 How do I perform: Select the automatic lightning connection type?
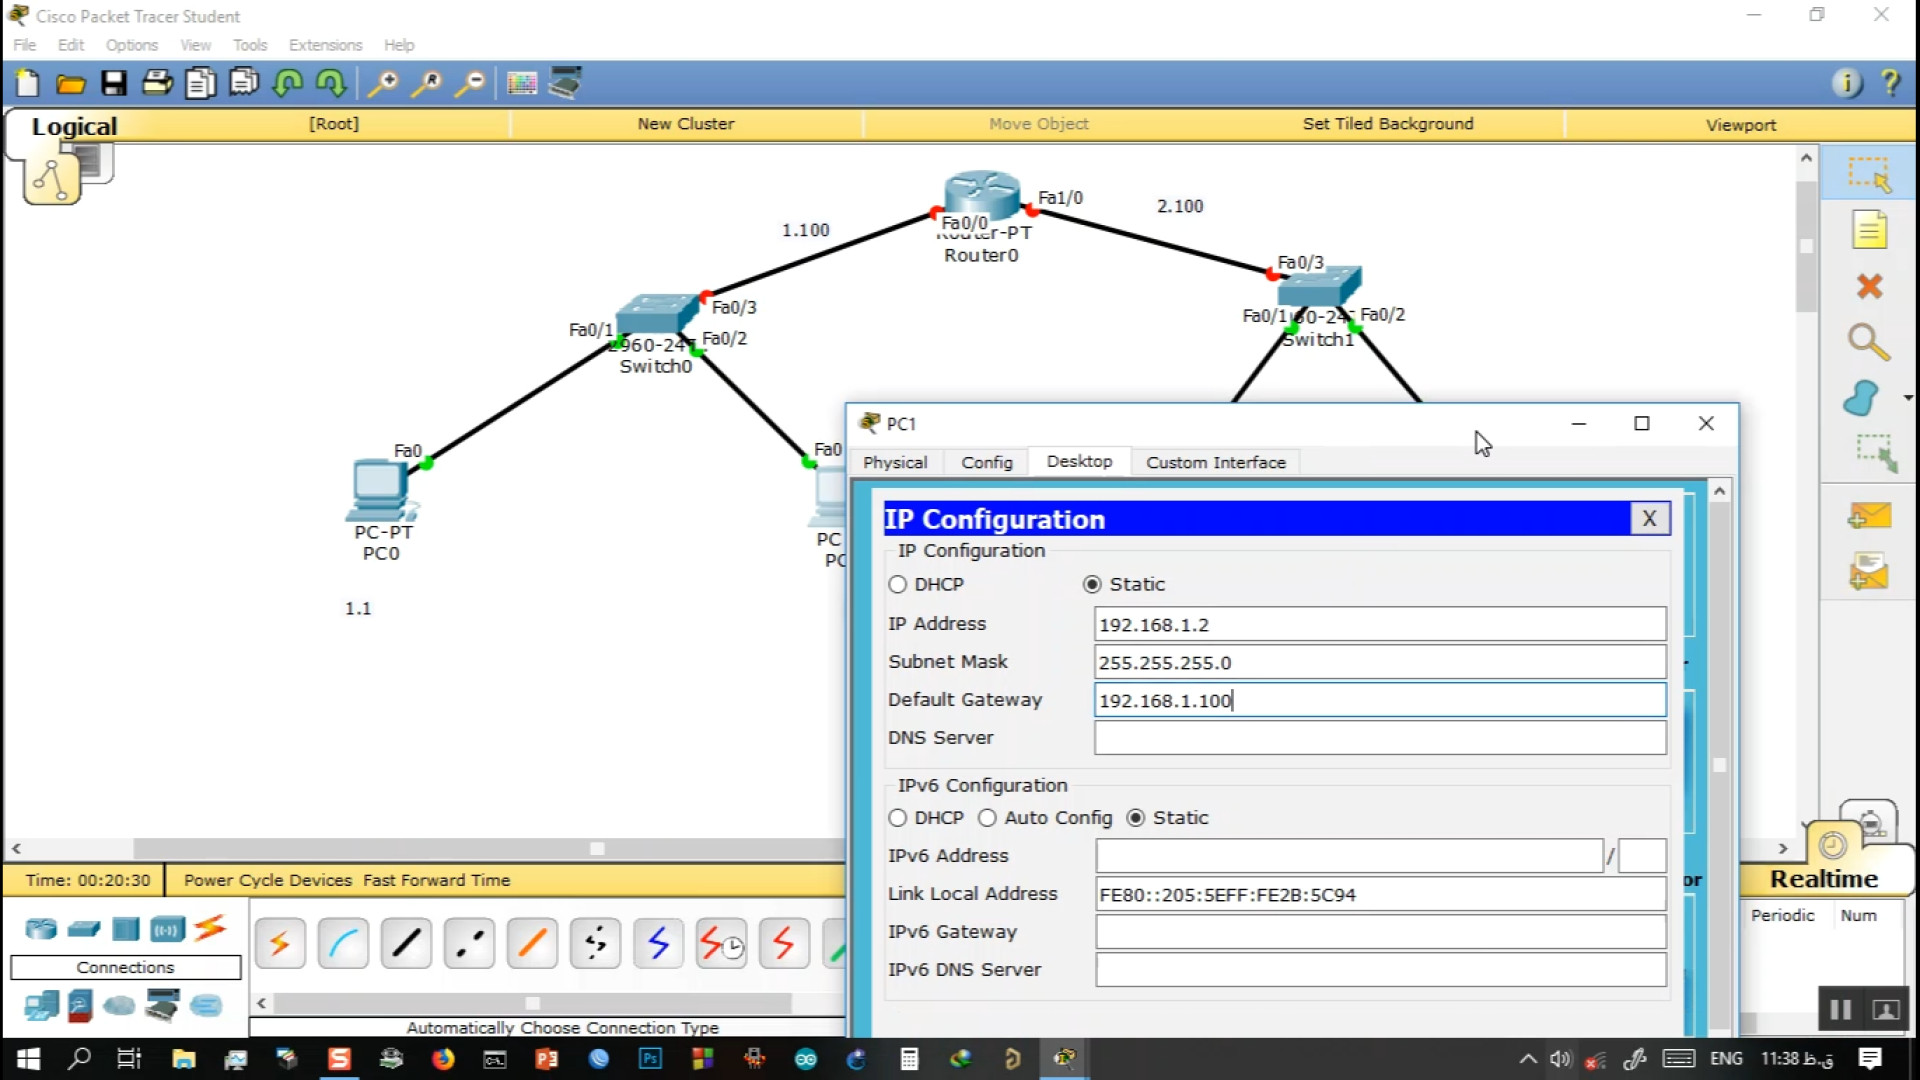pyautogui.click(x=279, y=943)
